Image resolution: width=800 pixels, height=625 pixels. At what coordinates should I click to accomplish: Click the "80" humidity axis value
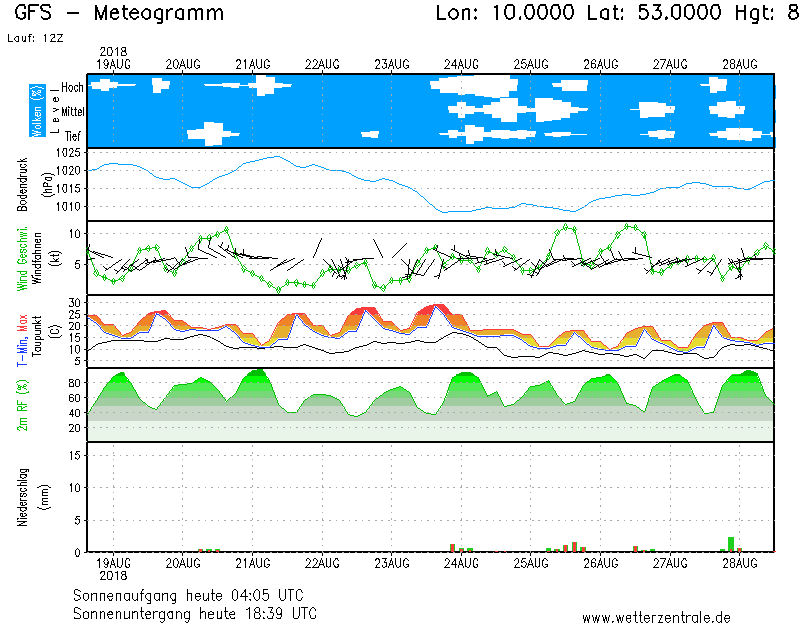coord(75,383)
